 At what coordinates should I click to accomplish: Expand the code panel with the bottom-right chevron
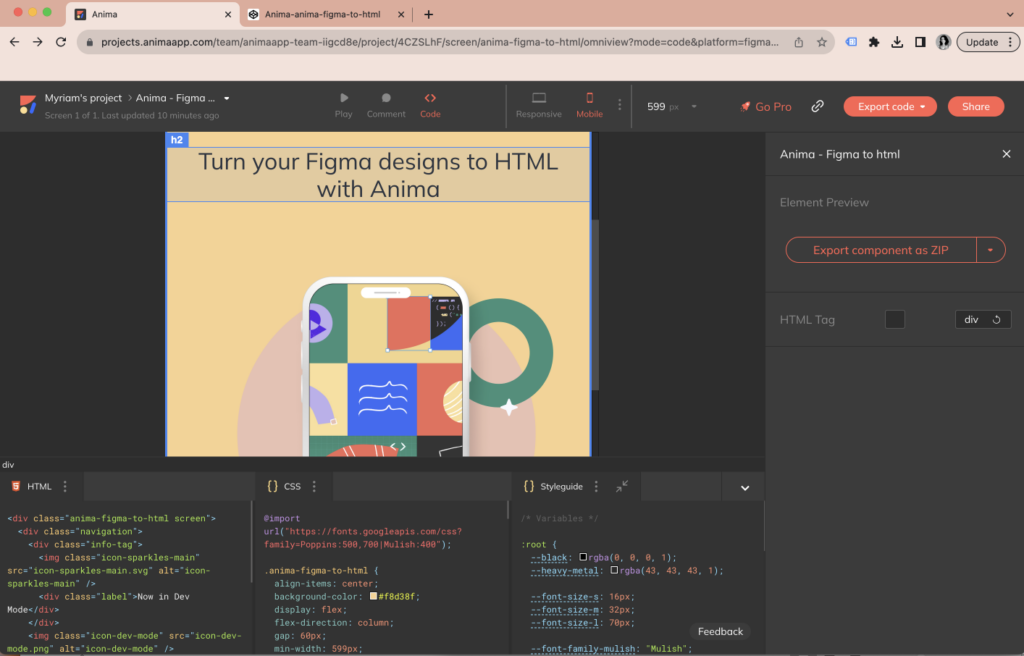[x=743, y=486]
